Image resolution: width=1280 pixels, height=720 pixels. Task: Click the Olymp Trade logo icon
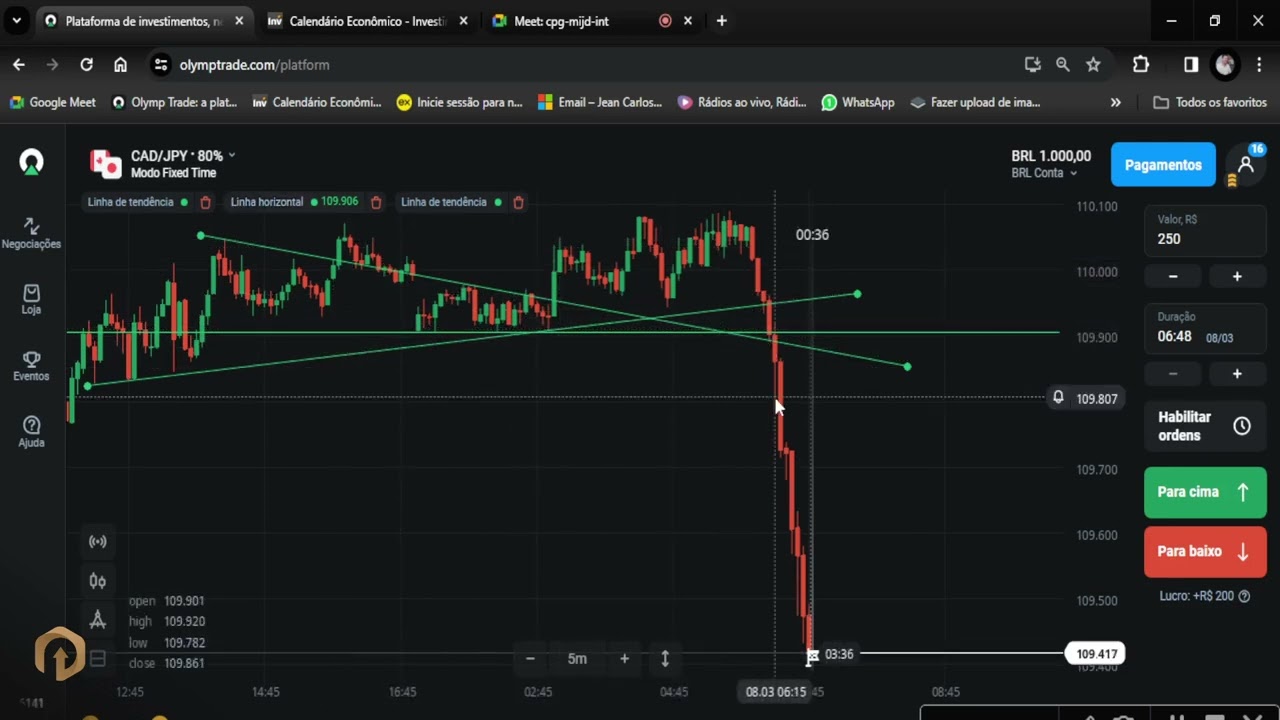pyautogui.click(x=31, y=163)
